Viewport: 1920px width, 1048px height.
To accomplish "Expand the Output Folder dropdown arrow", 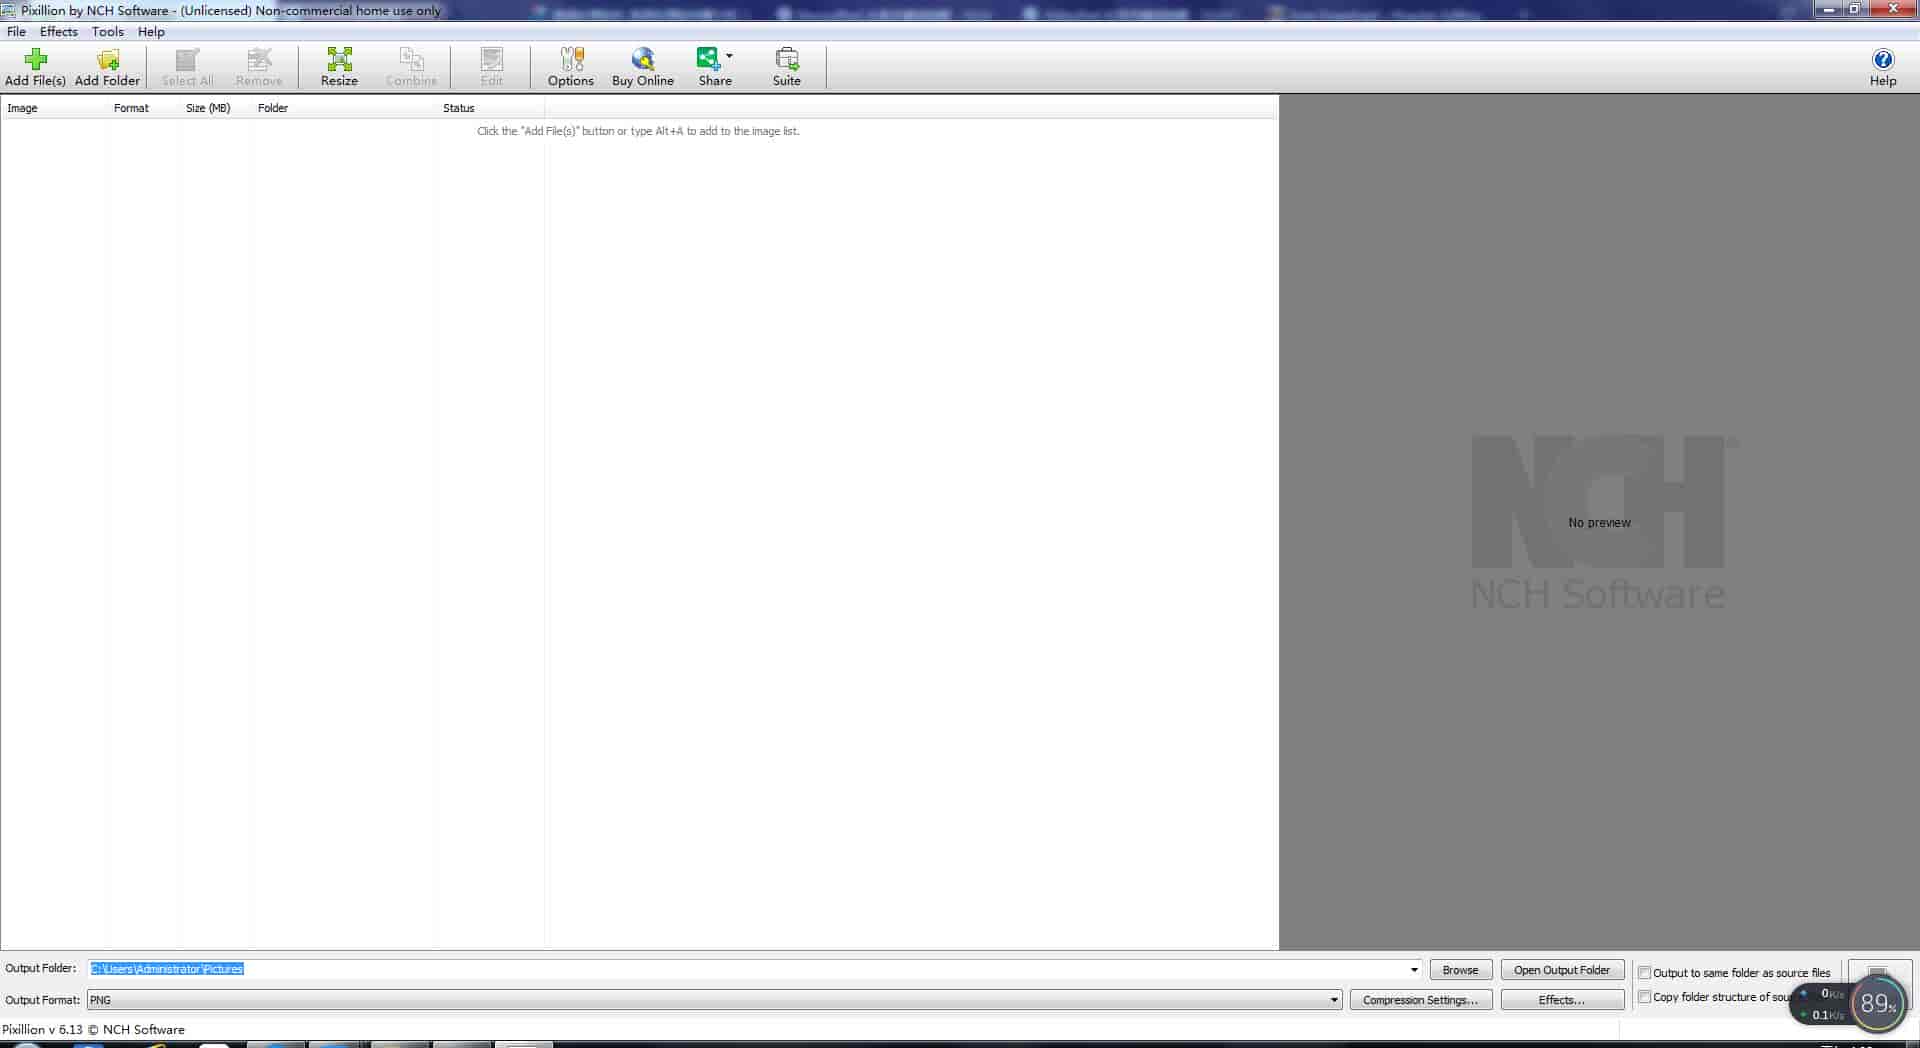I will click(x=1413, y=969).
